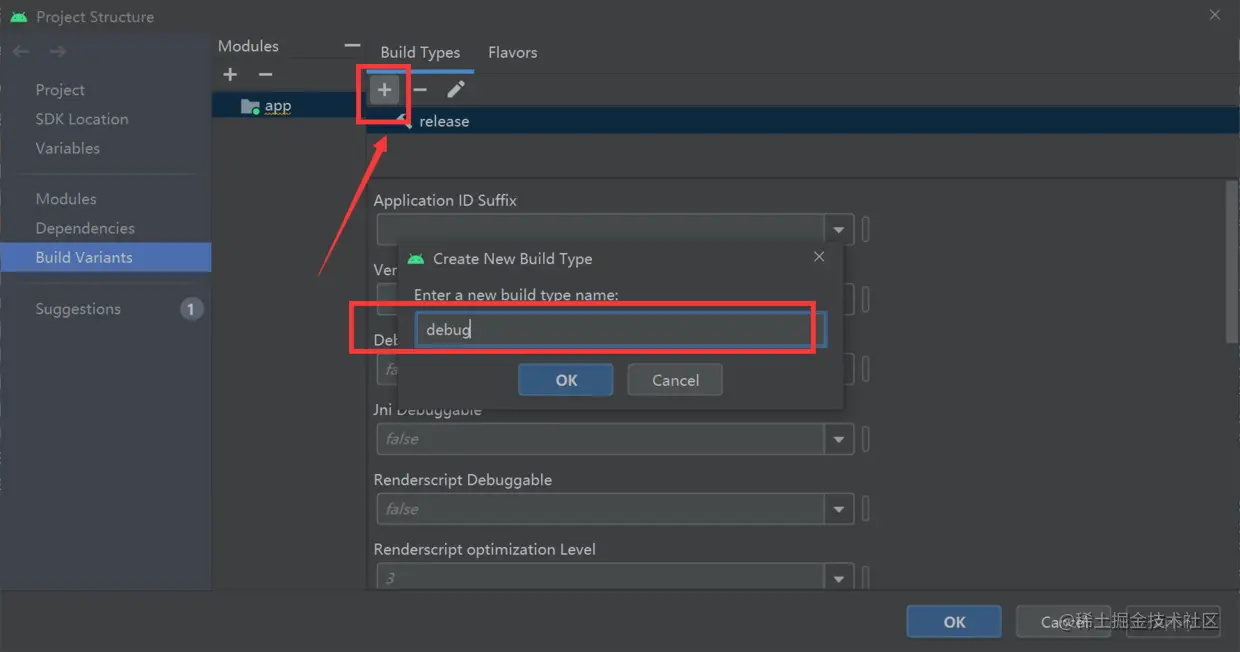Viewport: 1240px width, 652px height.
Task: Click the Renderscript optimization Level value field
Action: [601, 578]
